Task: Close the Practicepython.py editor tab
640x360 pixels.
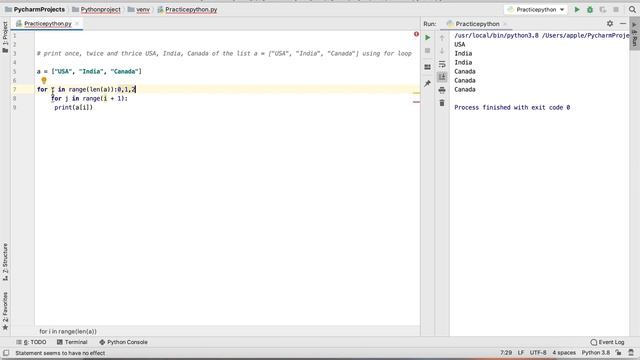Action: pos(77,24)
